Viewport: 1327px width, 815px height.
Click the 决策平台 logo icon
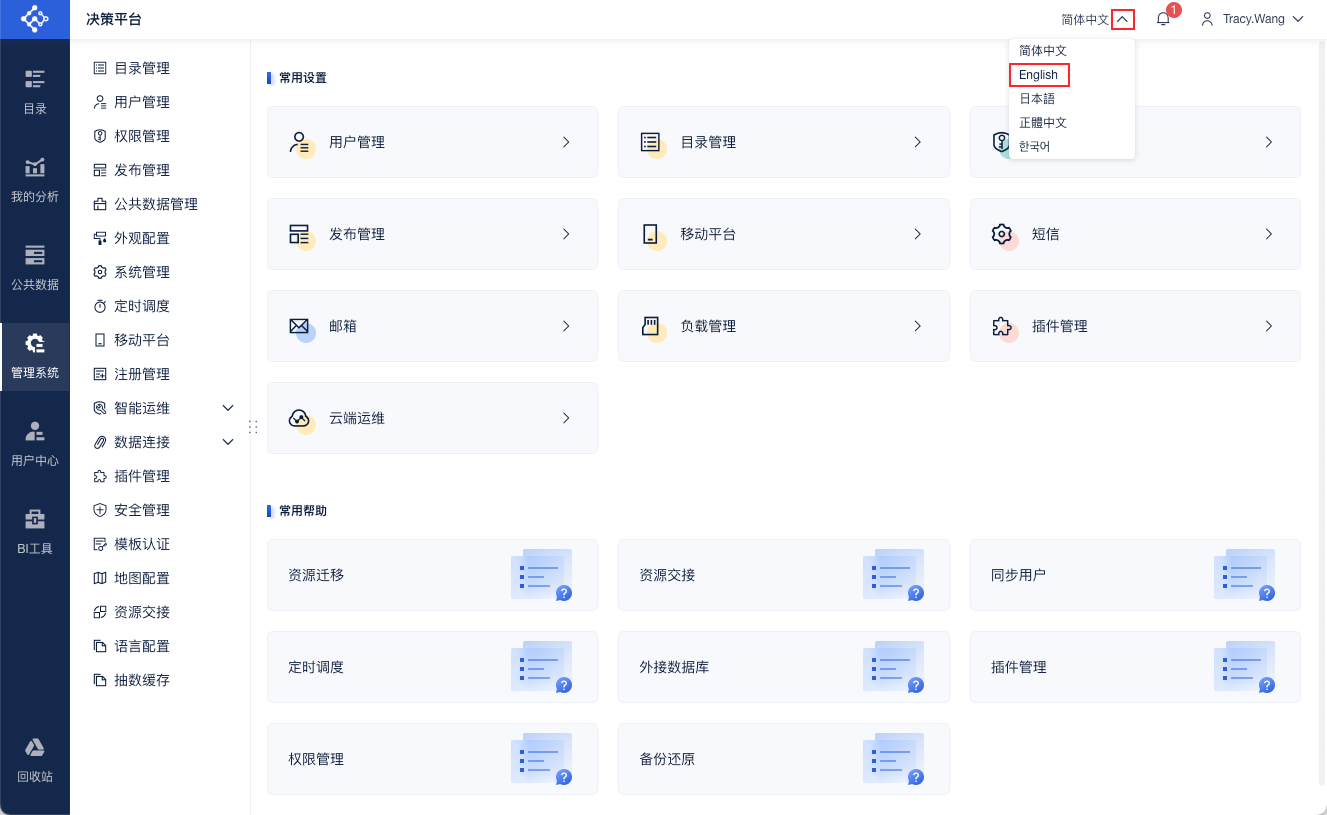tap(35, 19)
